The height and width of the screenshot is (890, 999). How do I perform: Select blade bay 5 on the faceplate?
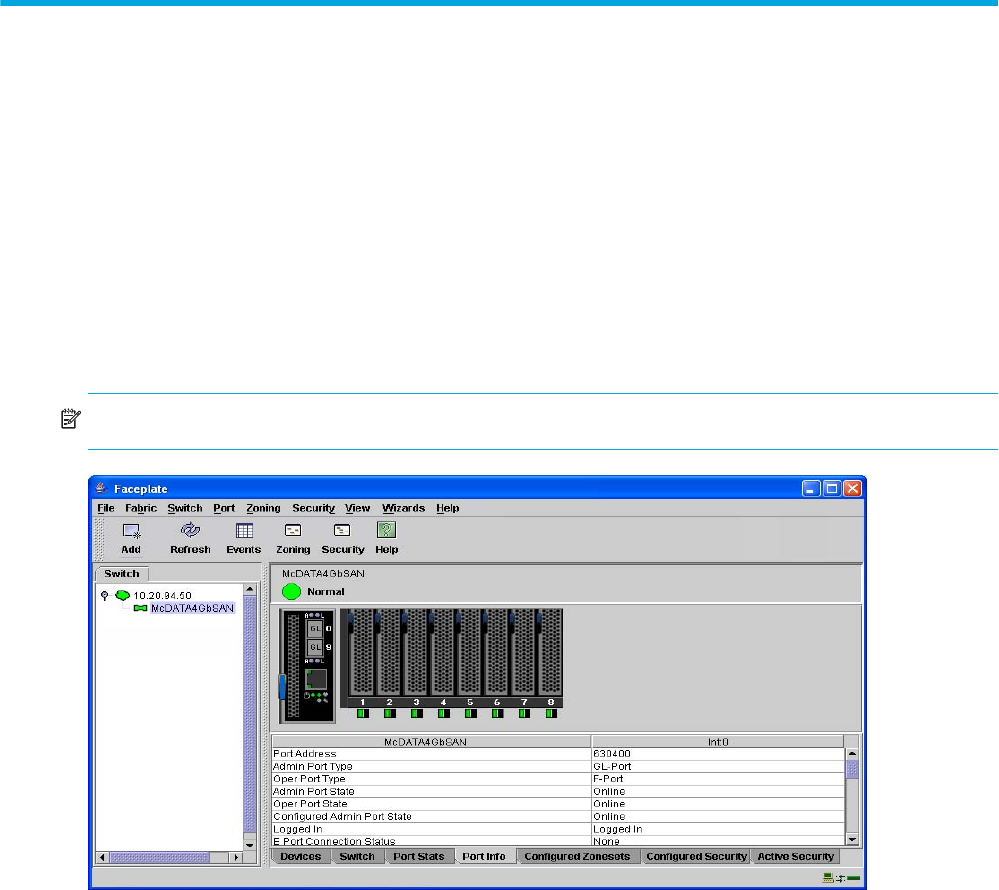click(x=470, y=652)
